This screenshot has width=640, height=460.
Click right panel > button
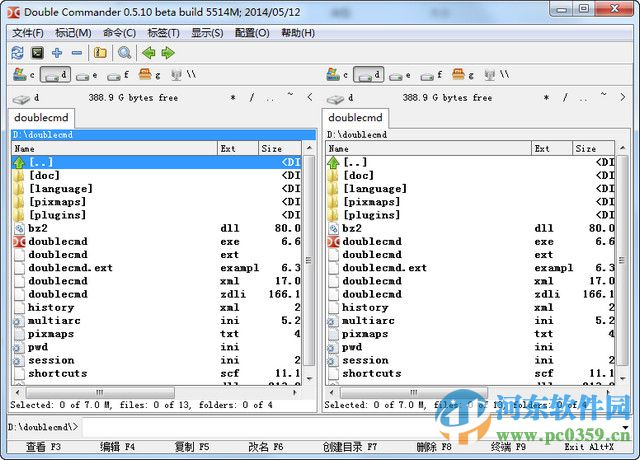click(623, 98)
